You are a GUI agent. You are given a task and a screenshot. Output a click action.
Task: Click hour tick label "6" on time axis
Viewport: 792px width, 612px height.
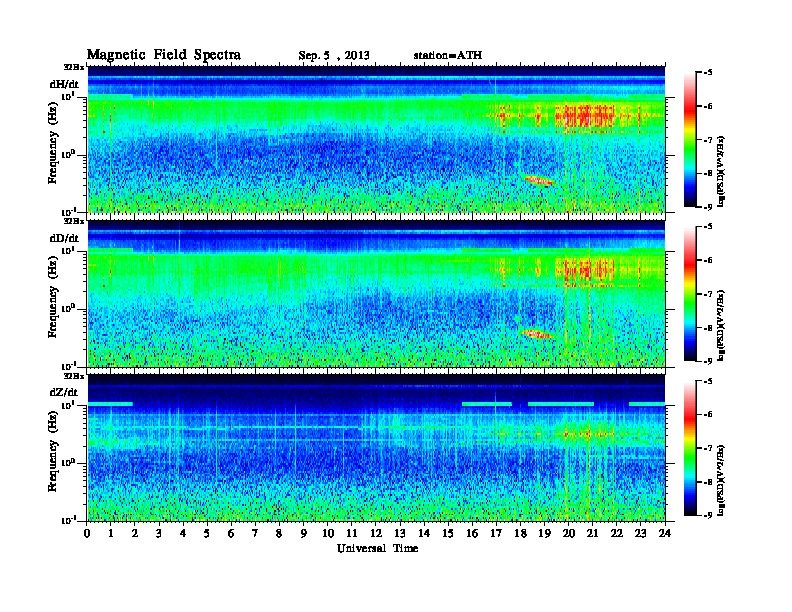click(x=231, y=533)
